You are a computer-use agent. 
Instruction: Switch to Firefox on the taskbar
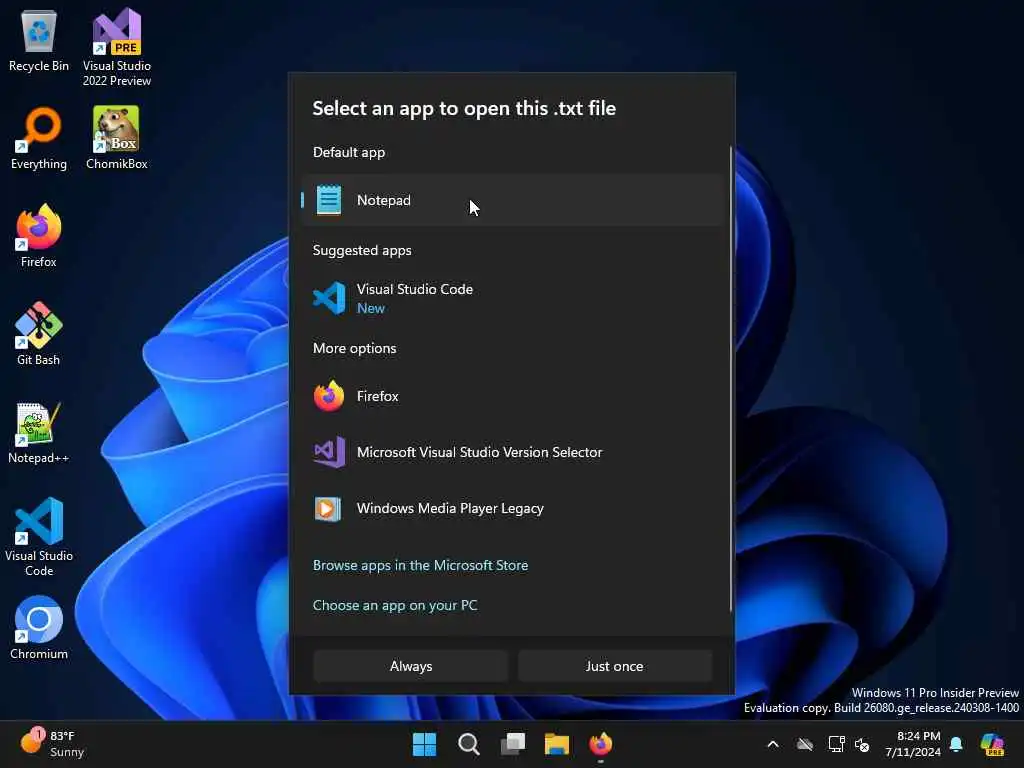click(601, 744)
